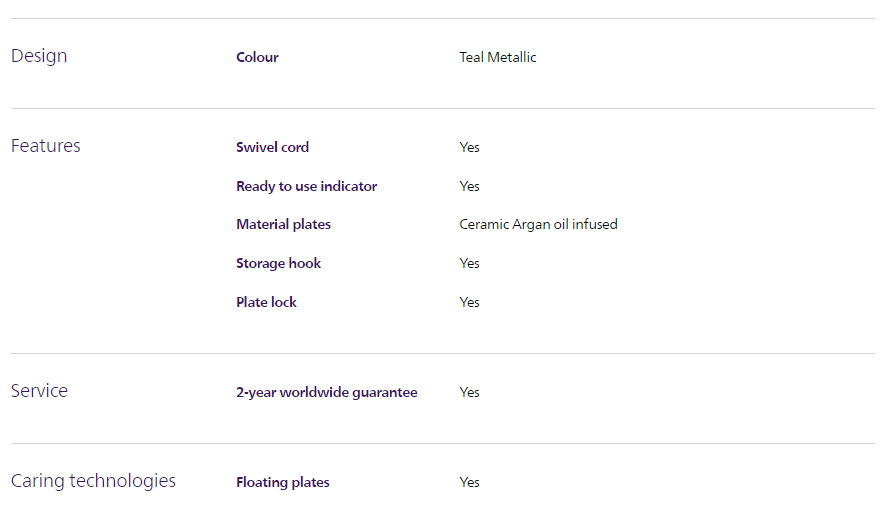Viewport: 884px width, 509px height.
Task: Click the Yes value beside Ready to use indicator
Action: [x=469, y=186]
